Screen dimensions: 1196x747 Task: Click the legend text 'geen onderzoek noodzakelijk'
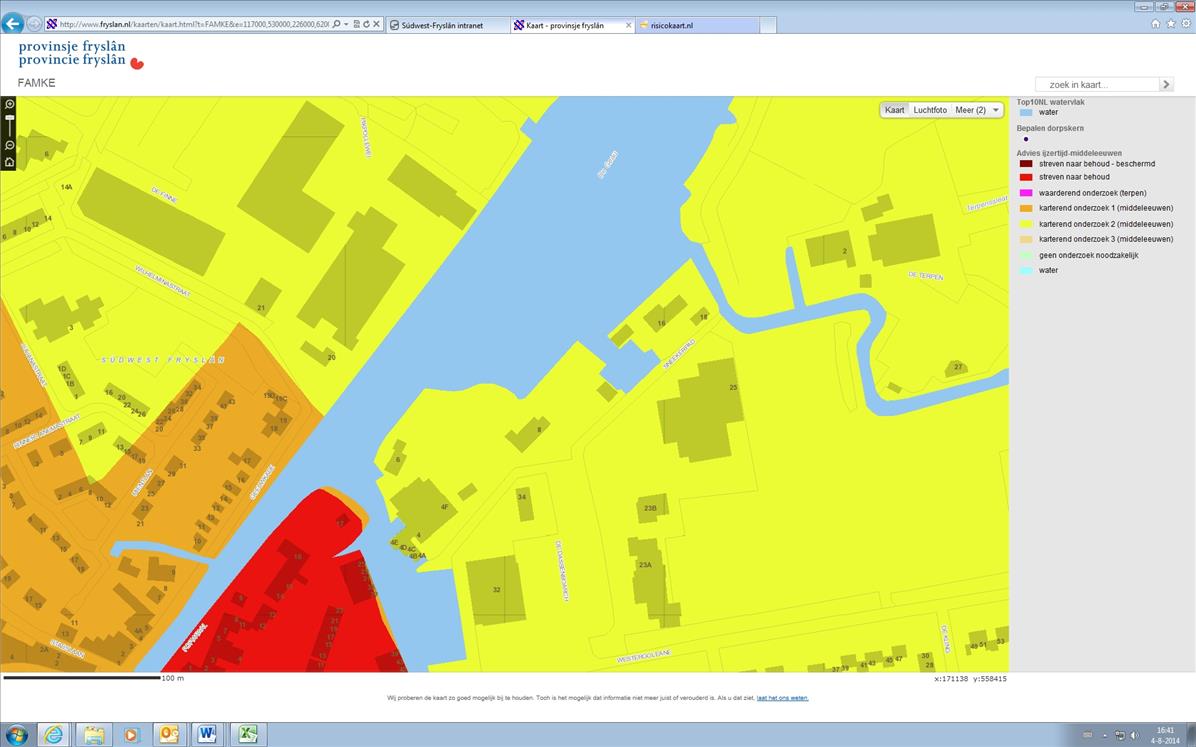pos(1088,256)
